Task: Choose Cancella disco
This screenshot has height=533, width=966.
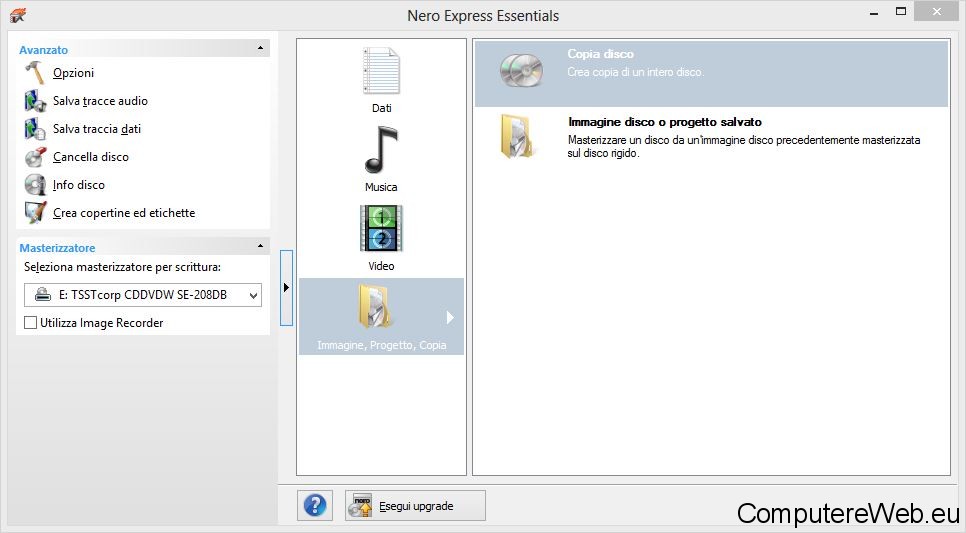Action: click(x=91, y=157)
